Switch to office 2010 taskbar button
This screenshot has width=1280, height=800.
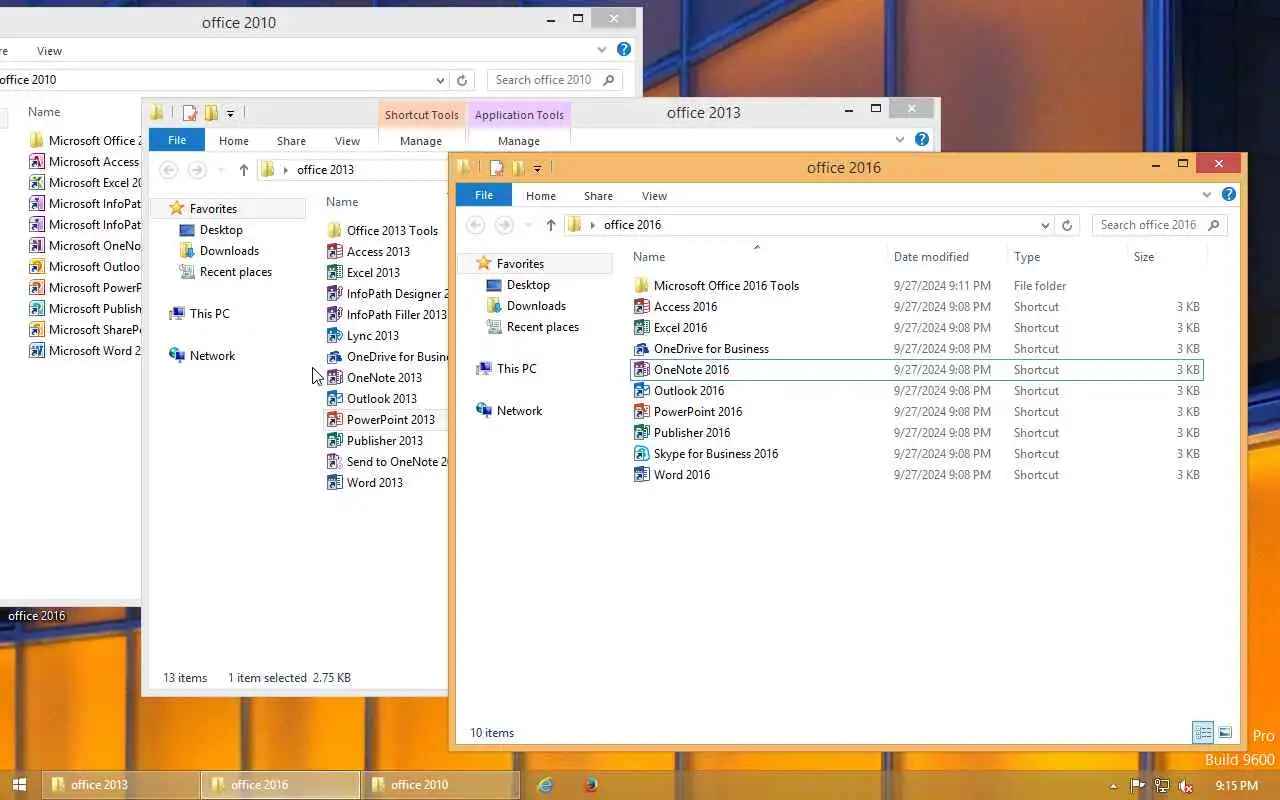click(x=440, y=785)
